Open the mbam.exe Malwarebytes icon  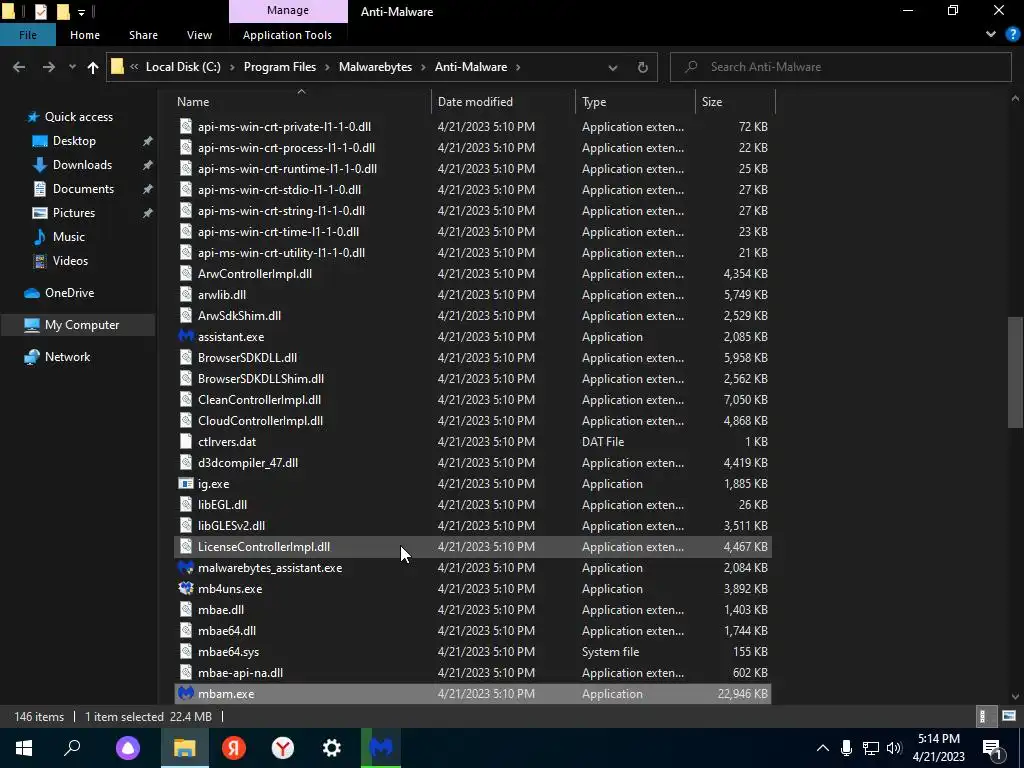[x=186, y=694]
